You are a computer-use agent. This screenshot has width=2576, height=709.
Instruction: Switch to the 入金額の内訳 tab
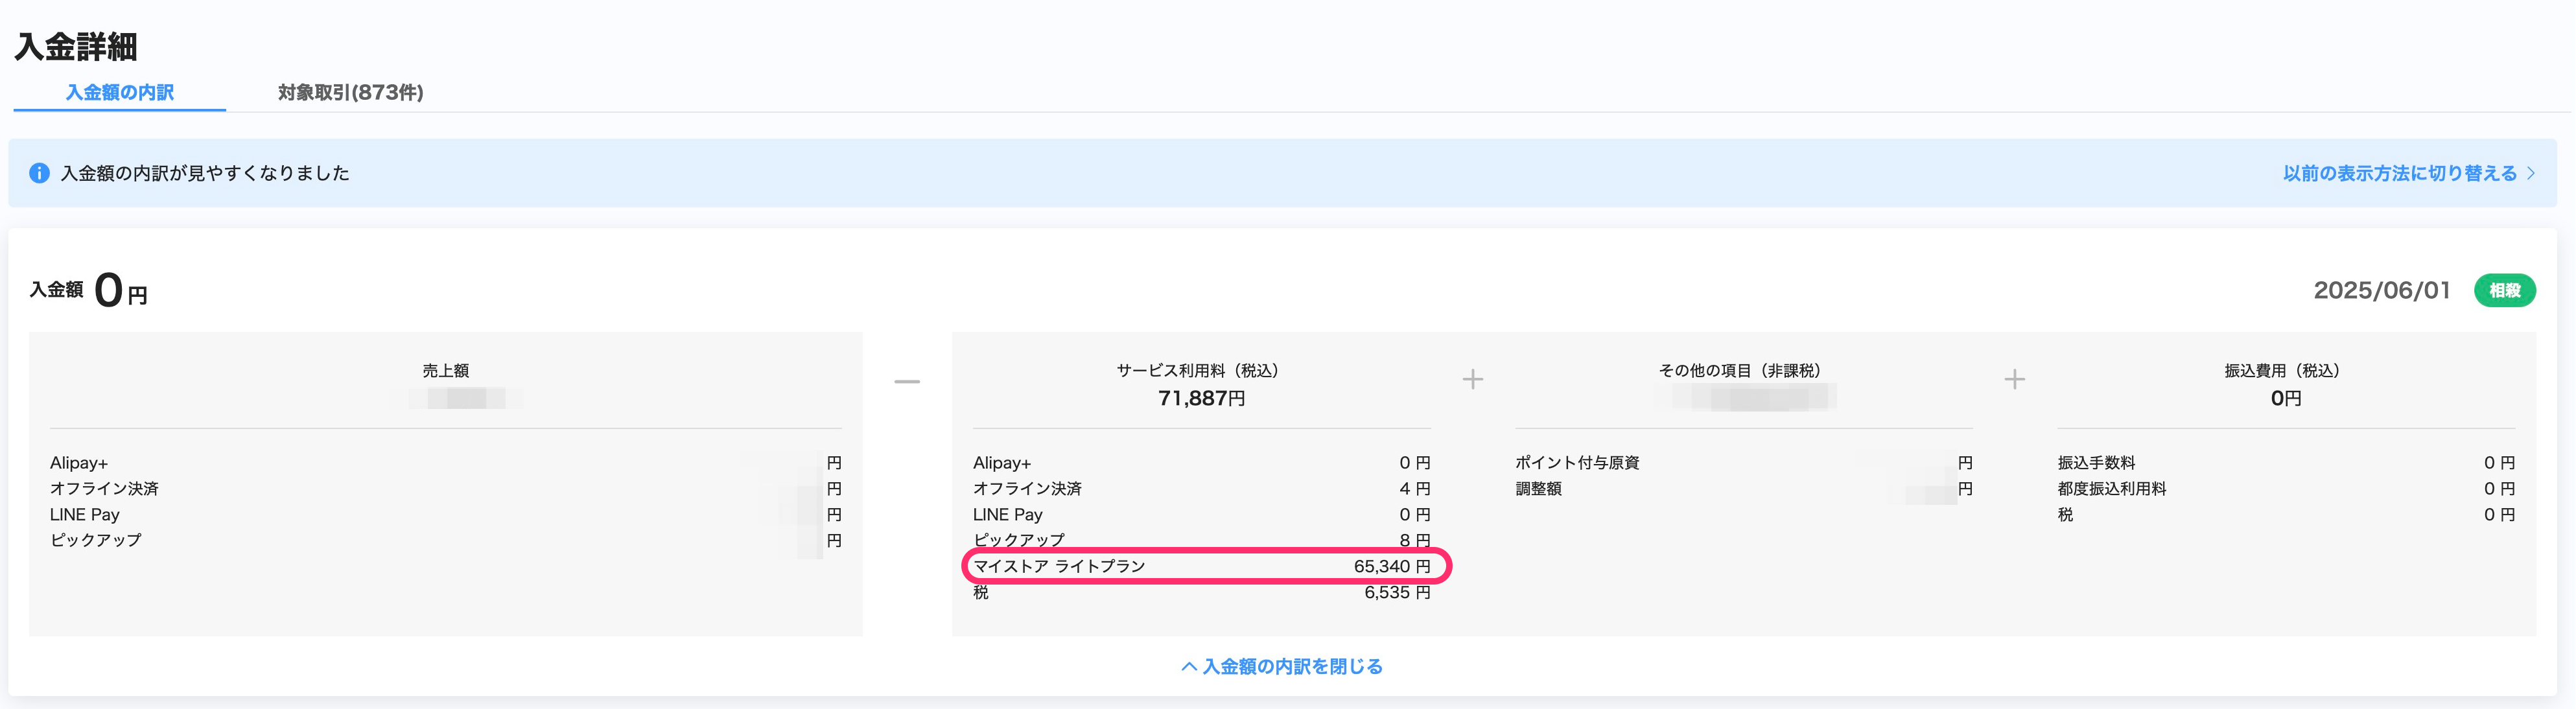coord(119,92)
